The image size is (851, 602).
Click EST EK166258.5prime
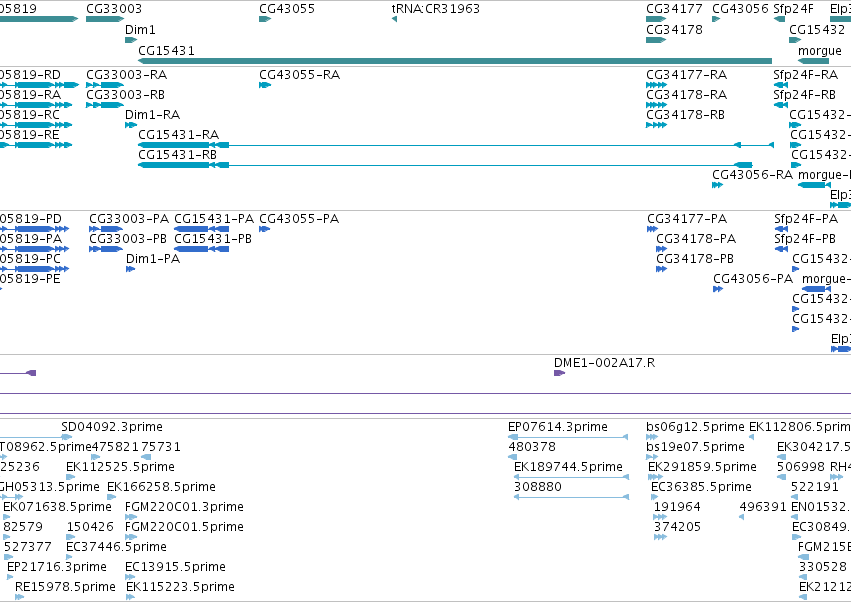click(161, 487)
